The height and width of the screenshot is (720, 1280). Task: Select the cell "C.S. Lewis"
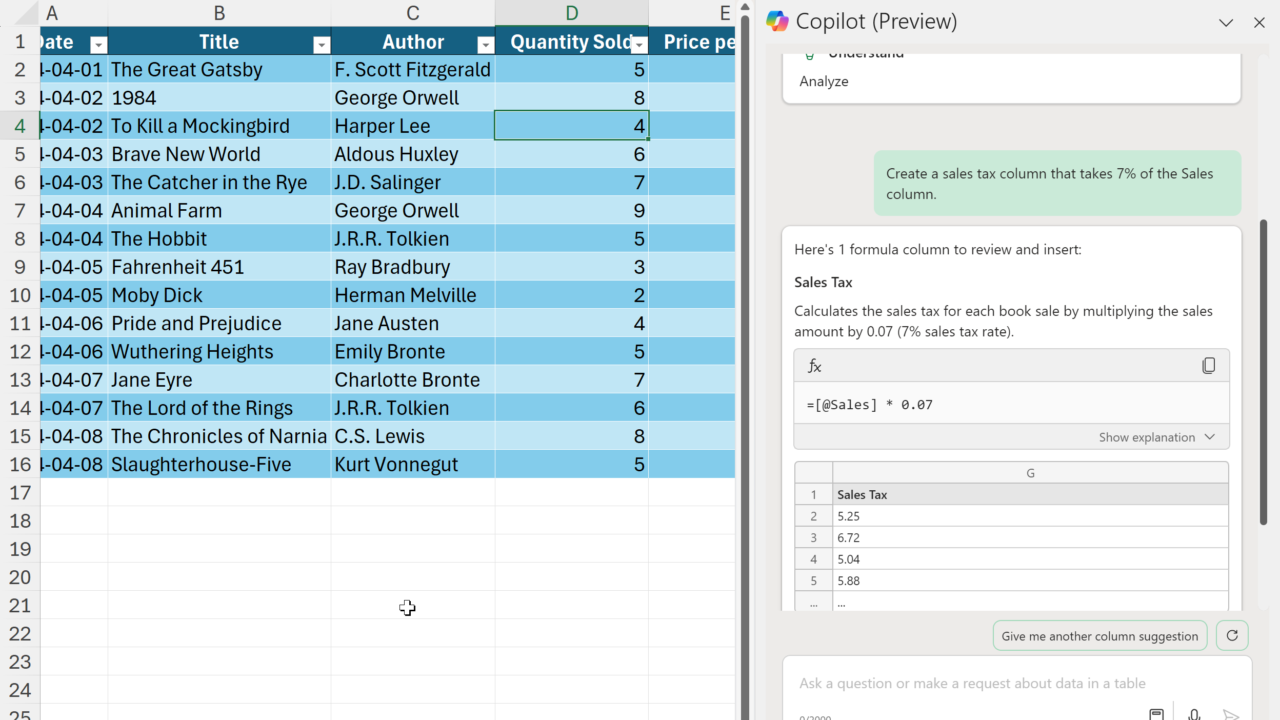[x=413, y=437]
